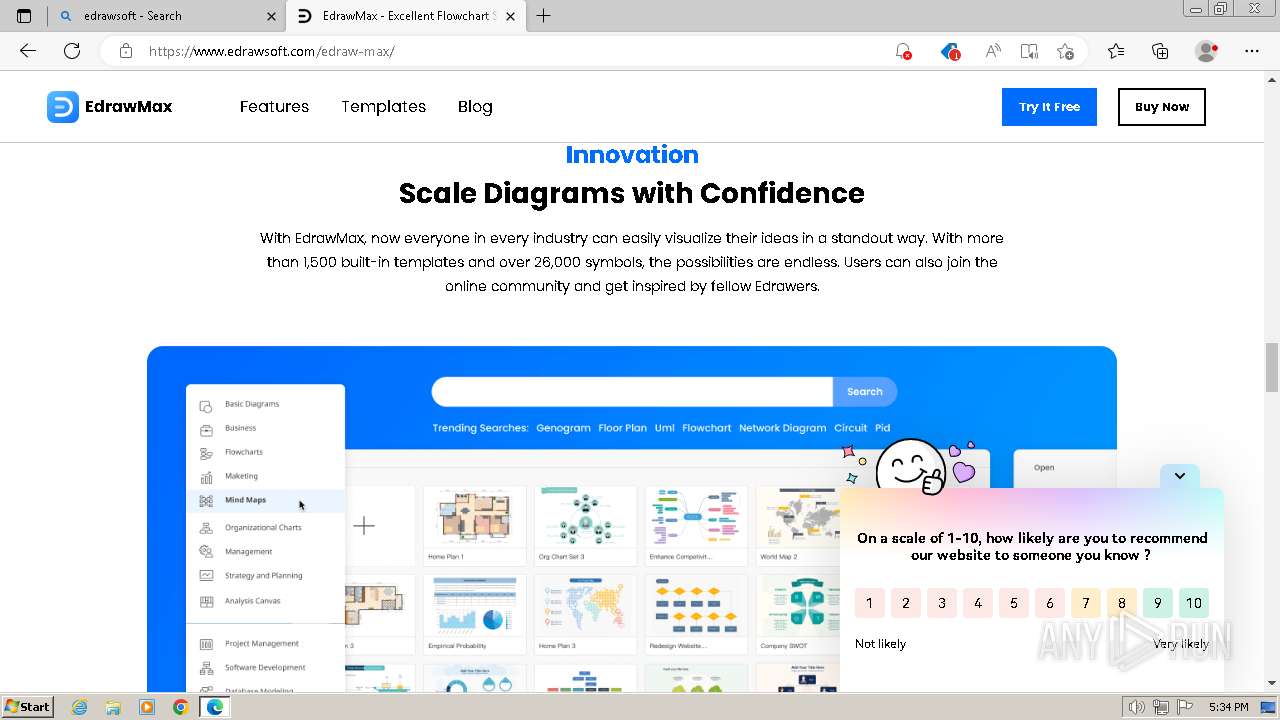Click the template search field in preview
1280x720 pixels.
[x=632, y=392]
